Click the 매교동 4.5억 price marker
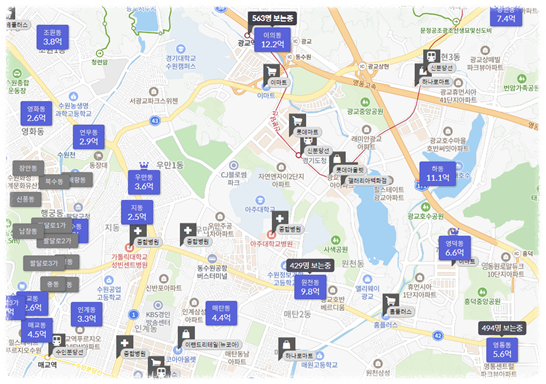Image resolution: width=546 pixels, height=384 pixels. [37, 330]
